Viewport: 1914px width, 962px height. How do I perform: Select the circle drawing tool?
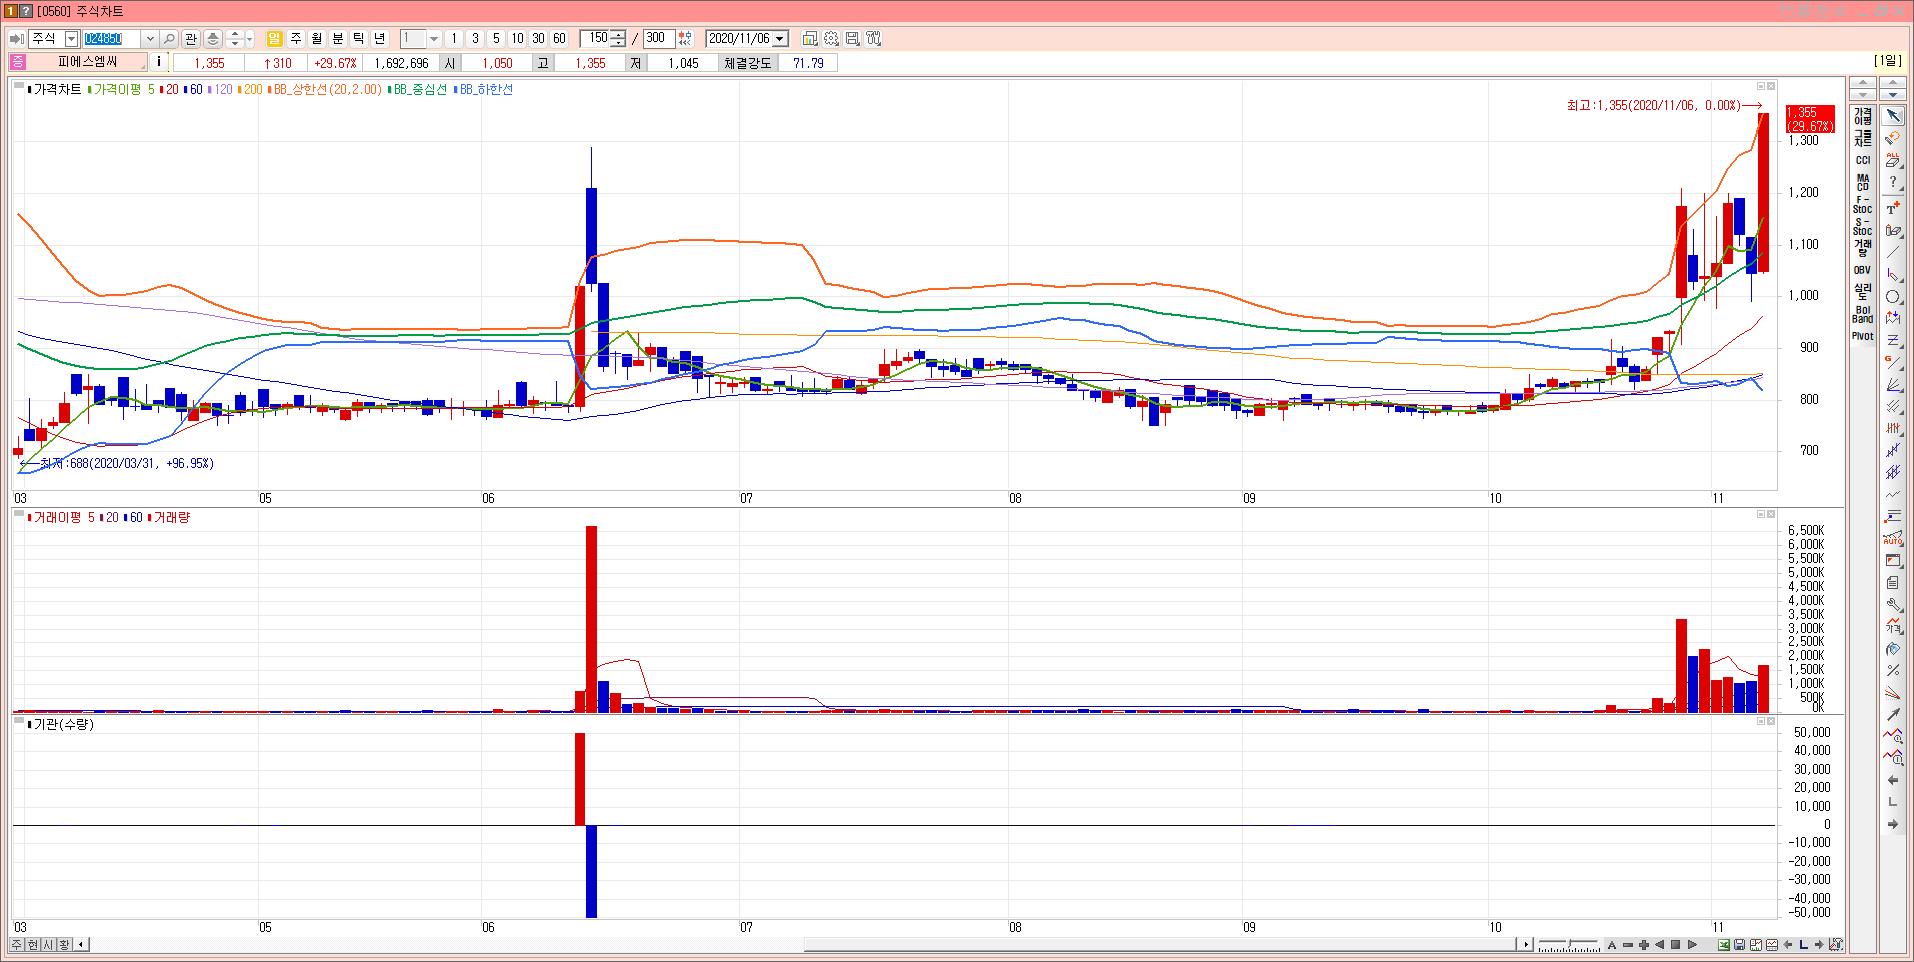(x=1893, y=297)
